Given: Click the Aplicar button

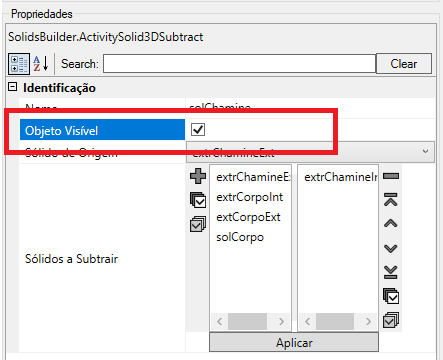Looking at the screenshot, I should [x=294, y=342].
